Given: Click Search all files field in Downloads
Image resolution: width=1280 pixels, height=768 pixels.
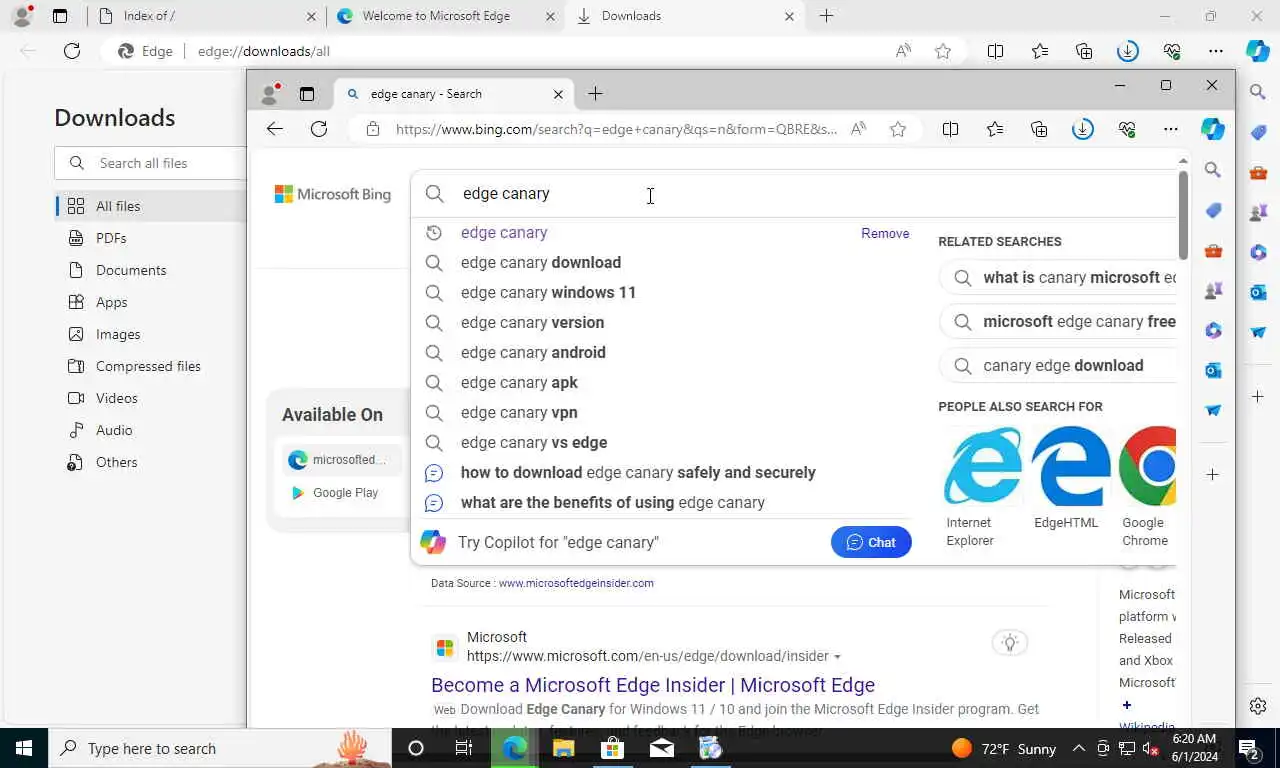Looking at the screenshot, I should [152, 163].
